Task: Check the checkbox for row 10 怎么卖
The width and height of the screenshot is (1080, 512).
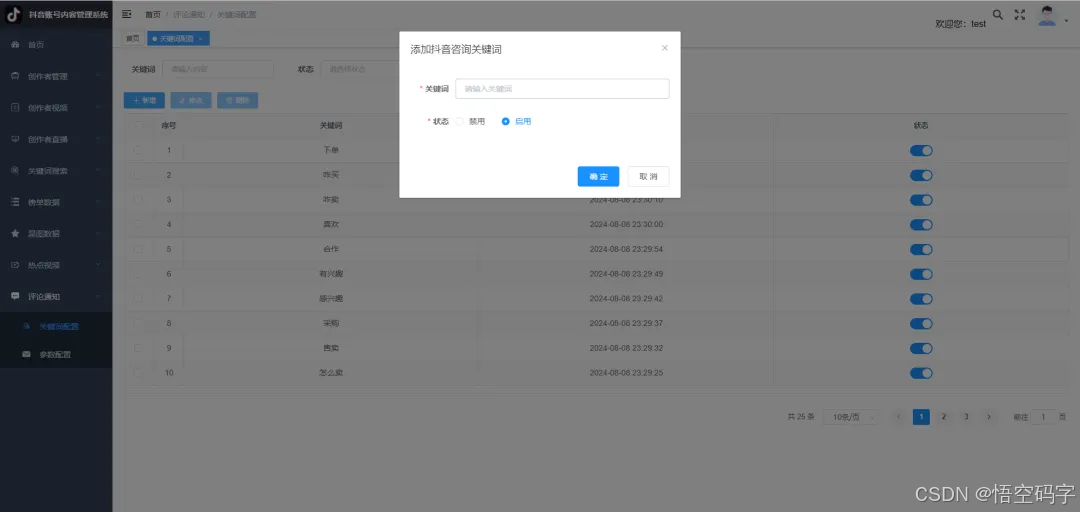Action: point(138,373)
